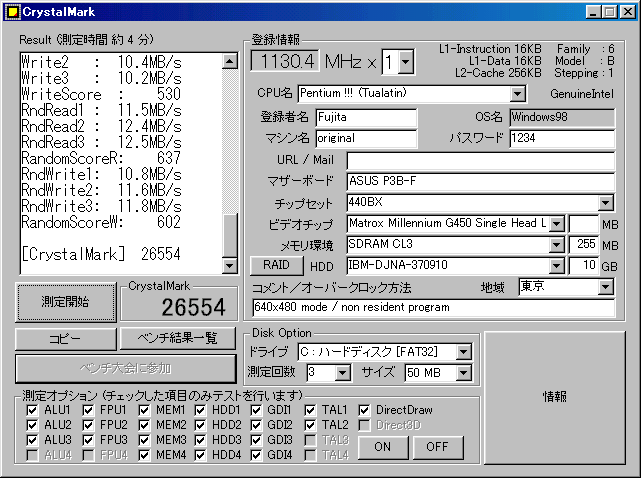Image resolution: width=641 pixels, height=478 pixels.
Task: Click the RAID button
Action: click(x=277, y=265)
